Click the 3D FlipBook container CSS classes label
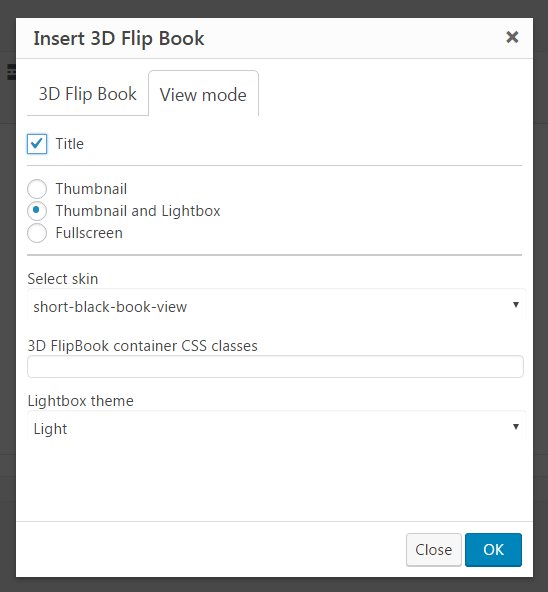The width and height of the screenshot is (548, 592). [142, 346]
